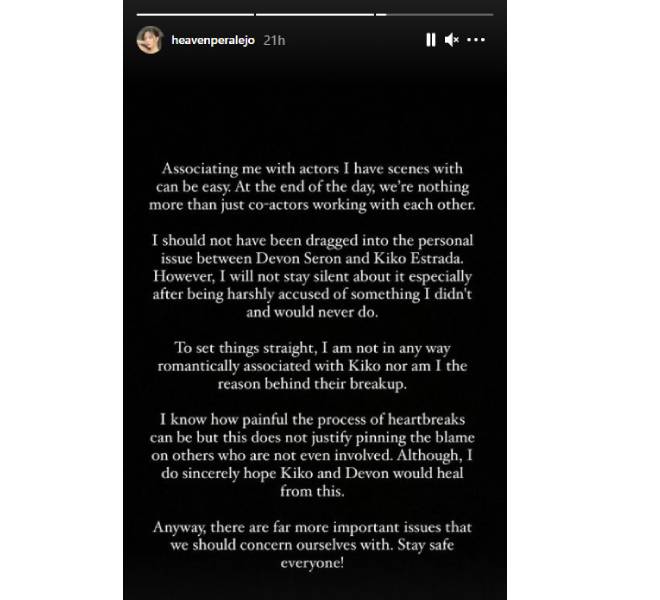Click the closing line "Stay safe everyone!"
This screenshot has width=660, height=600.
(367, 554)
